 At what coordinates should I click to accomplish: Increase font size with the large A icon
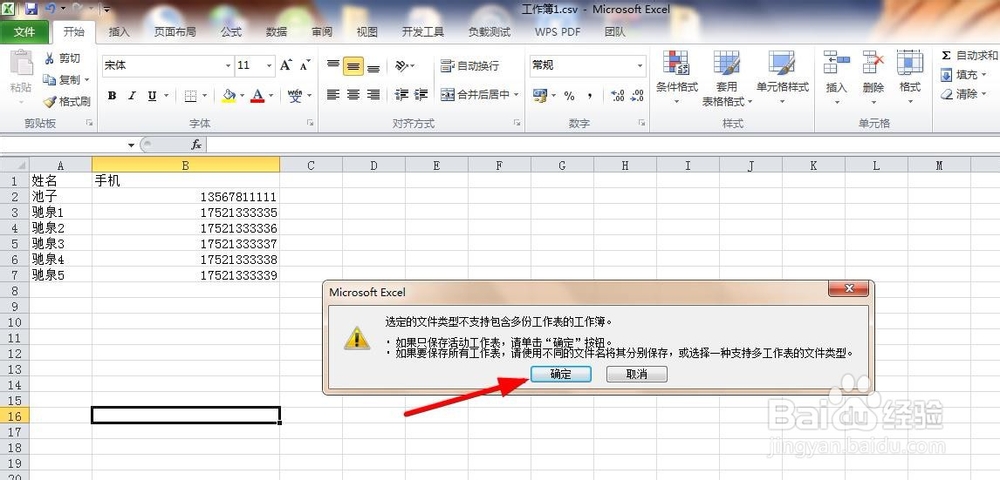click(286, 65)
